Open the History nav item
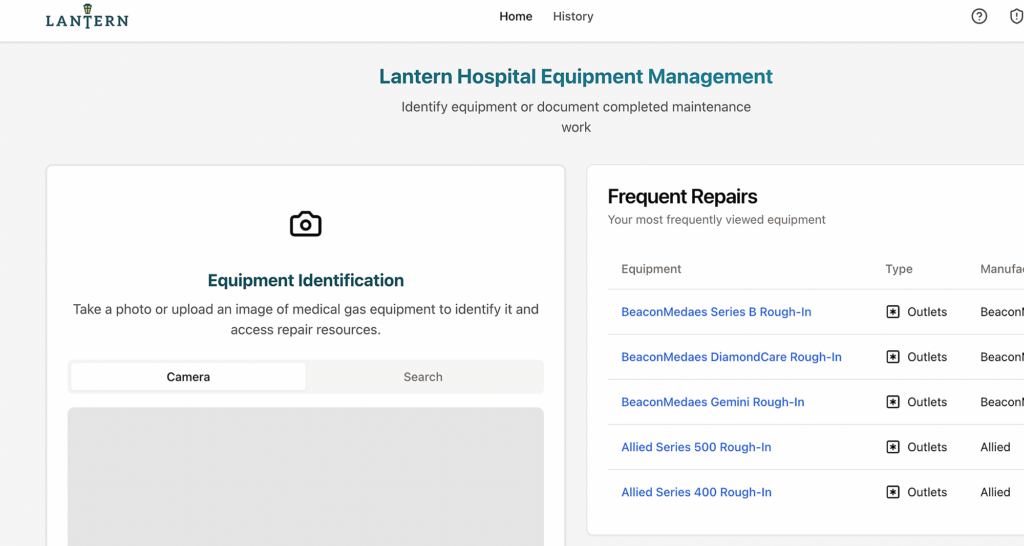Screen dimensions: 1024x546 pos(573,16)
